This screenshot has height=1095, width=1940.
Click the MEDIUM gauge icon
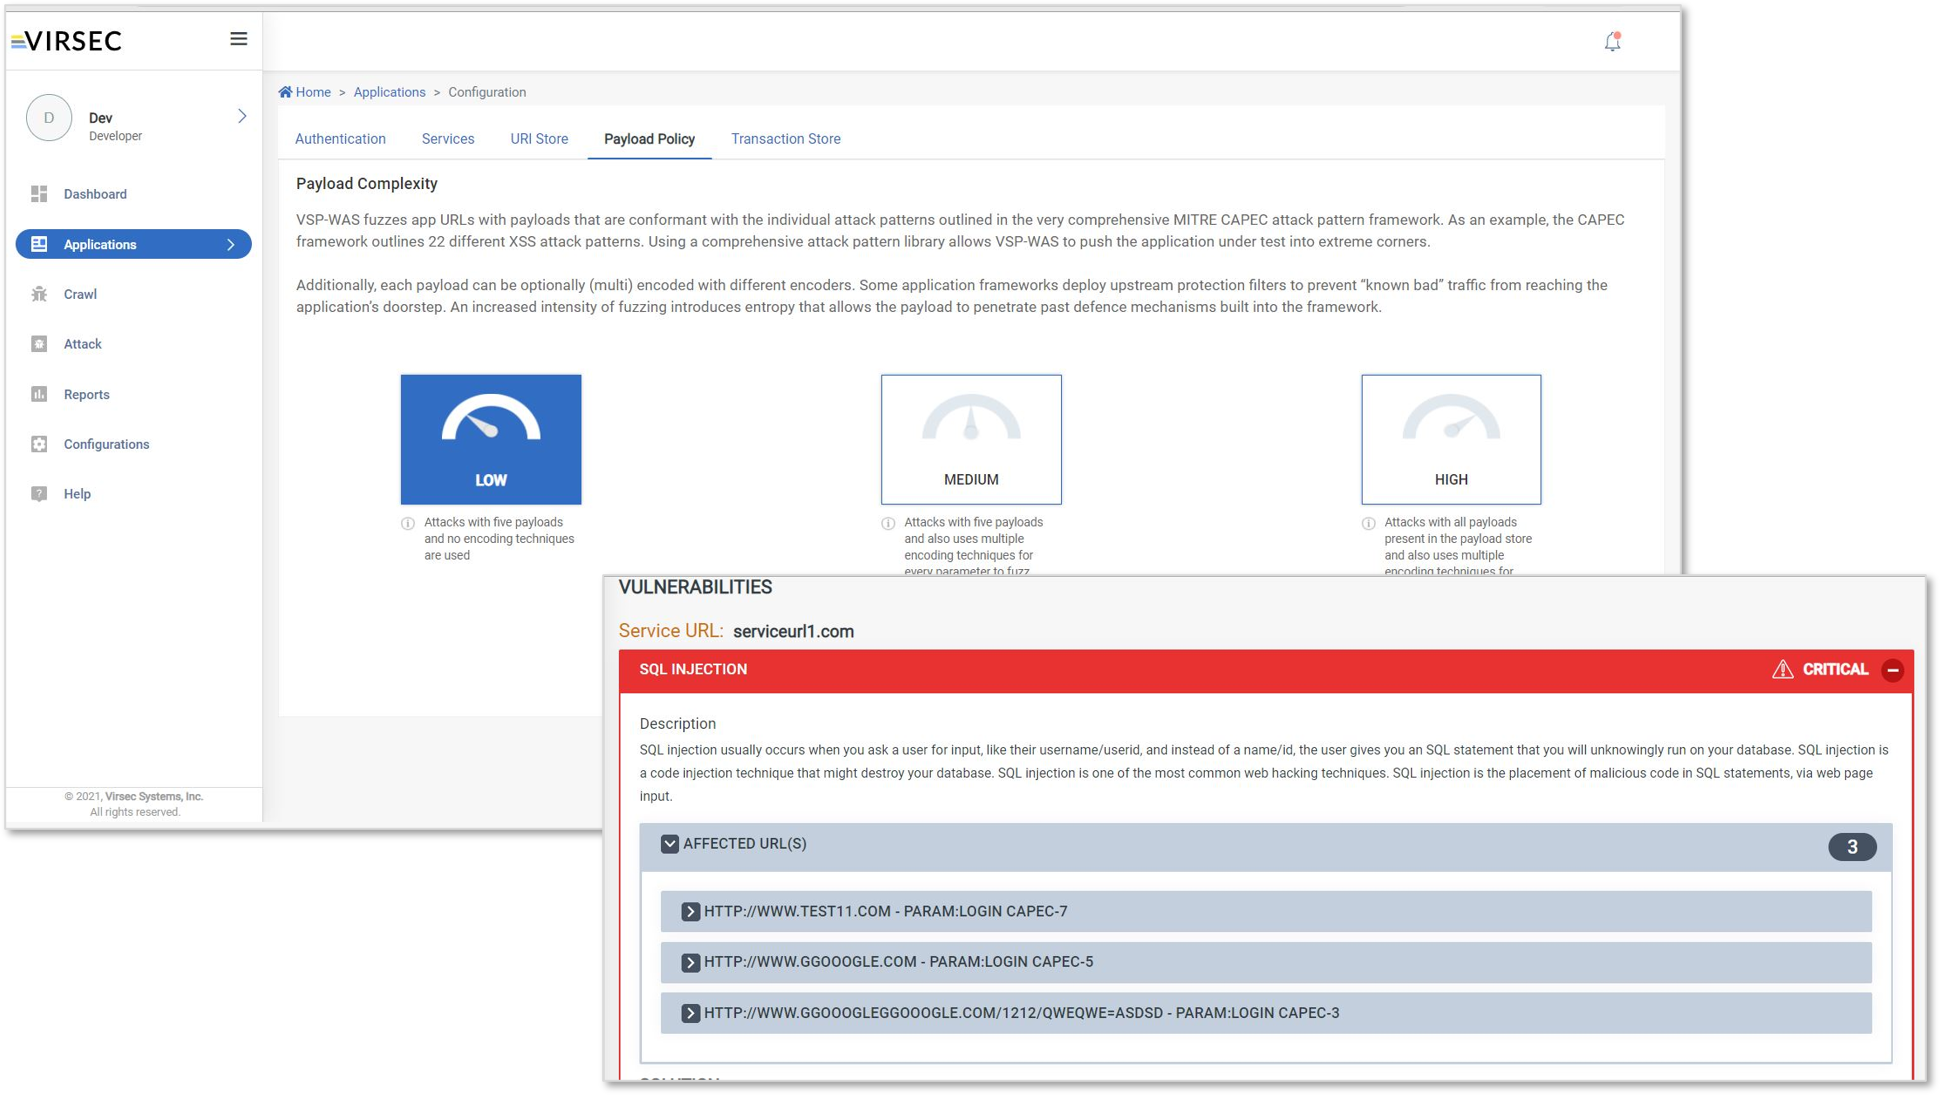[x=971, y=419]
